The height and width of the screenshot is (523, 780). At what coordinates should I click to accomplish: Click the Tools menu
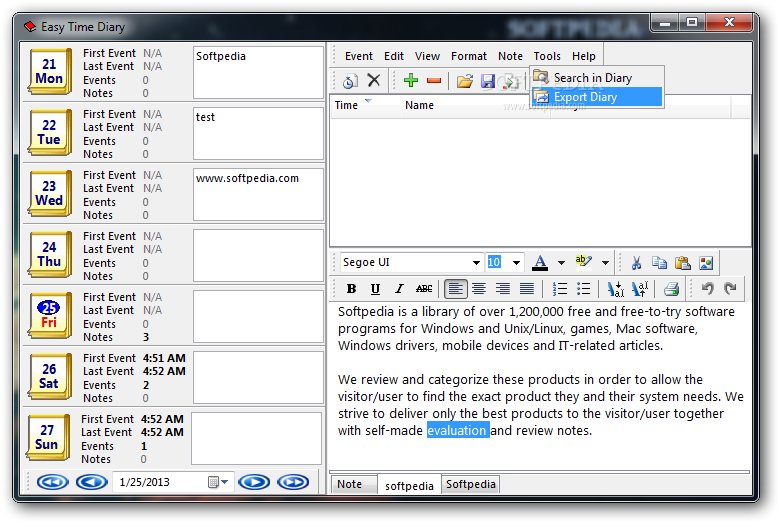(x=547, y=56)
